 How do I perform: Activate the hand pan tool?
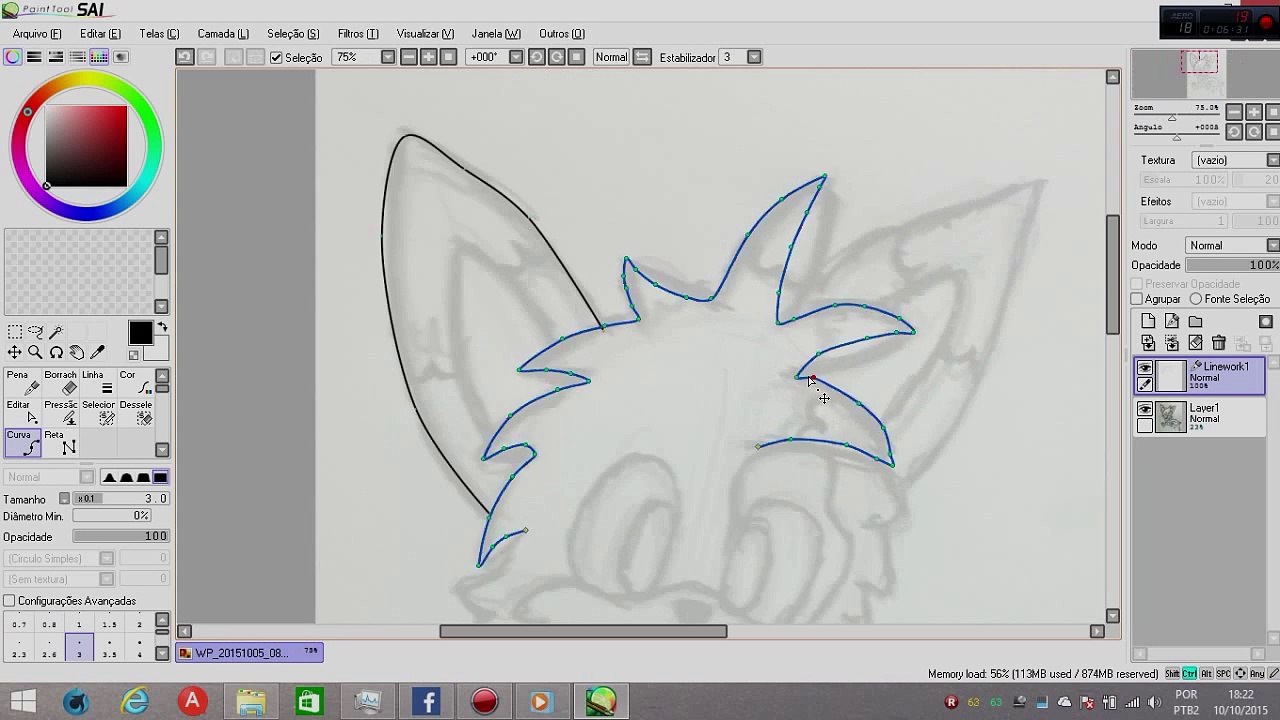(x=77, y=352)
